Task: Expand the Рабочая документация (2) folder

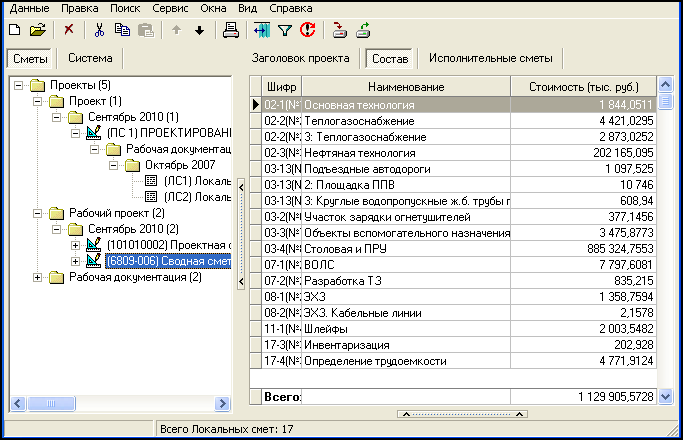Action: click(39, 277)
